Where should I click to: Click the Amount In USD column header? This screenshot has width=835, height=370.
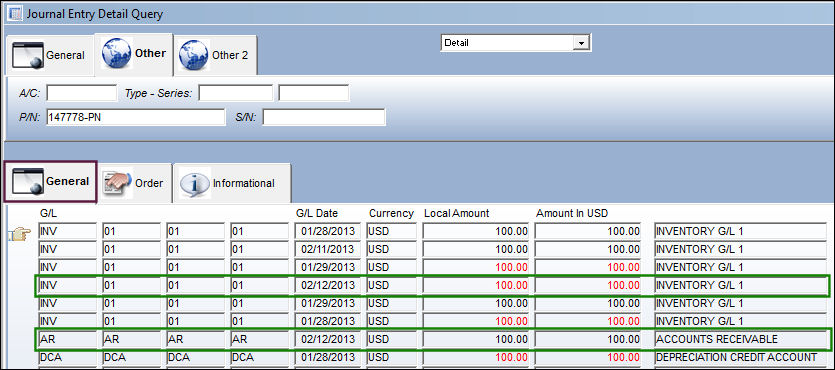point(572,213)
